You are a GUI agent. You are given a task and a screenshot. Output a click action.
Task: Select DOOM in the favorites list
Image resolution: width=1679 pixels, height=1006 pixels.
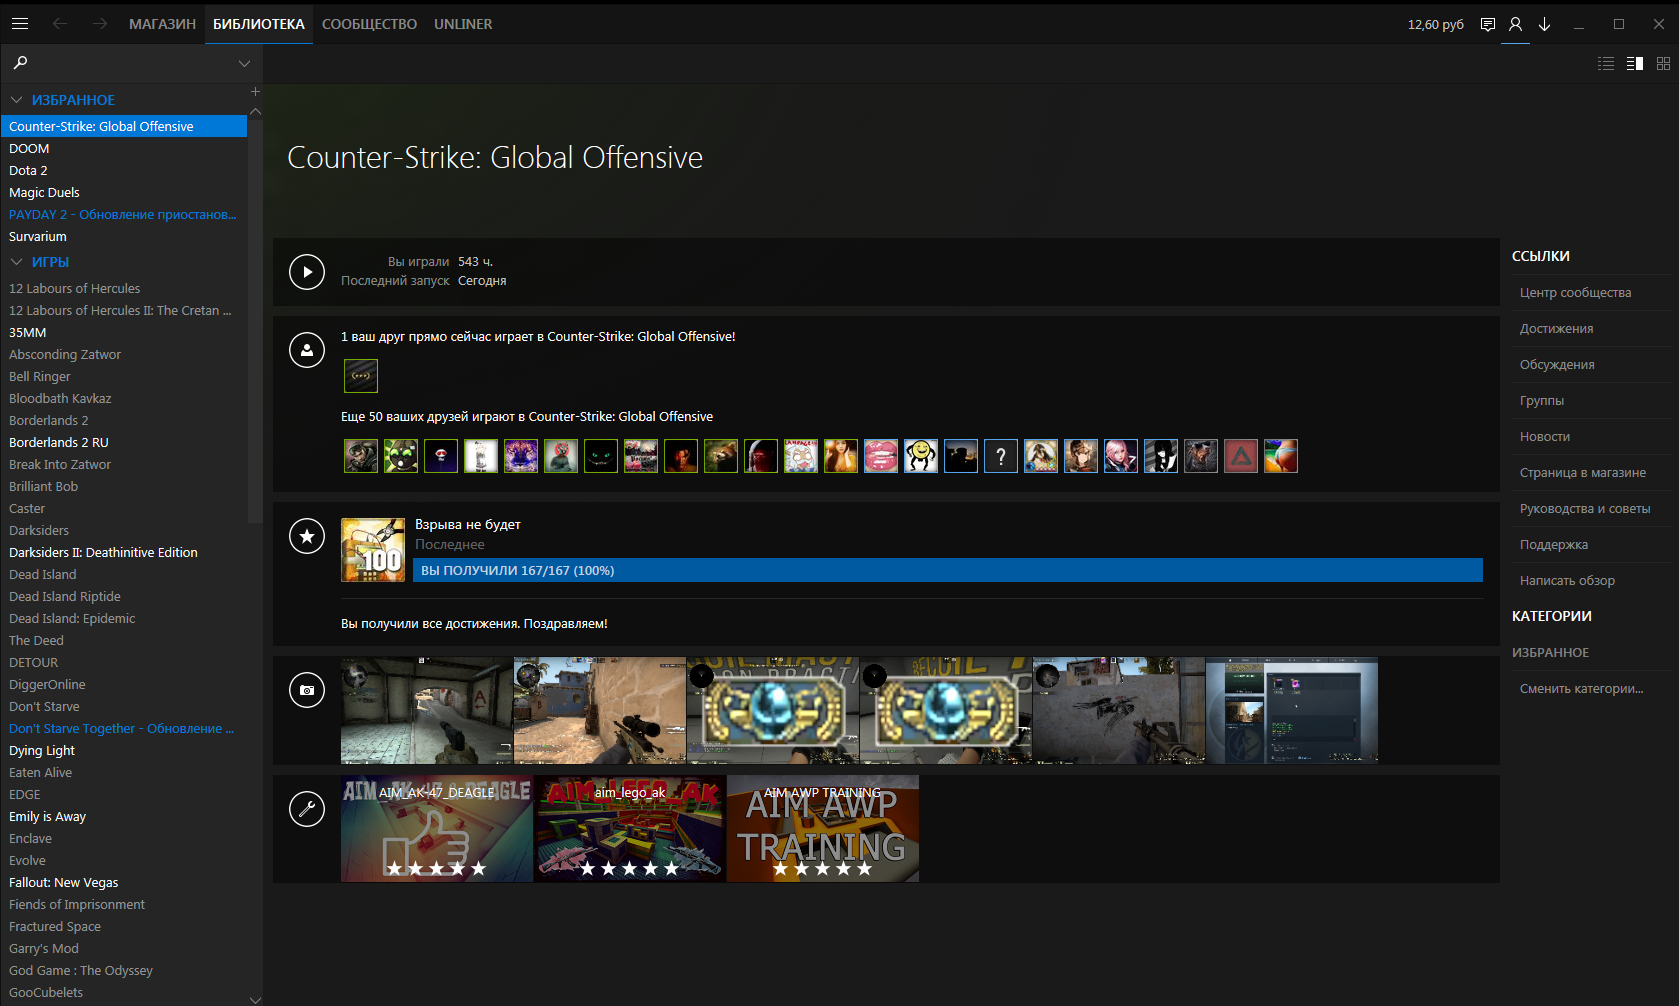pyautogui.click(x=124, y=148)
